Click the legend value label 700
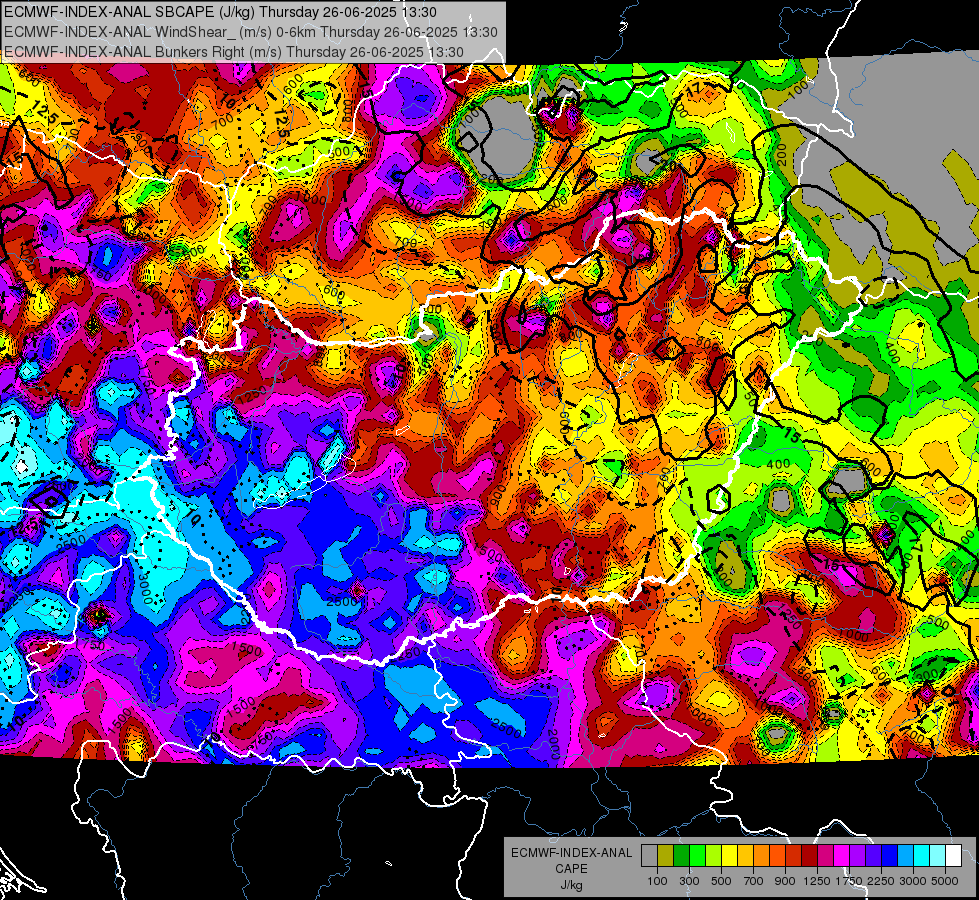 (x=754, y=881)
